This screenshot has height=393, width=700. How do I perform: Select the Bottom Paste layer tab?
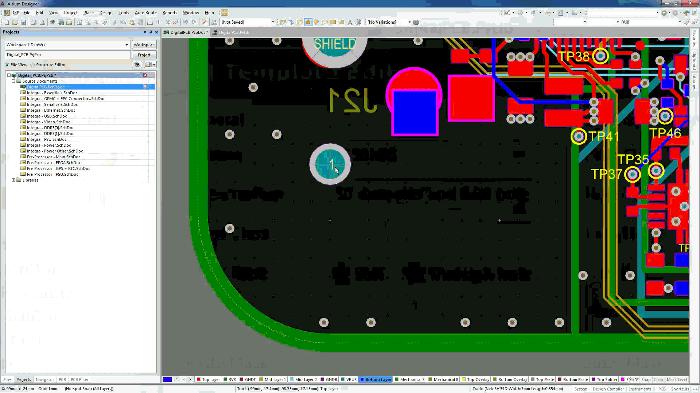(574, 380)
